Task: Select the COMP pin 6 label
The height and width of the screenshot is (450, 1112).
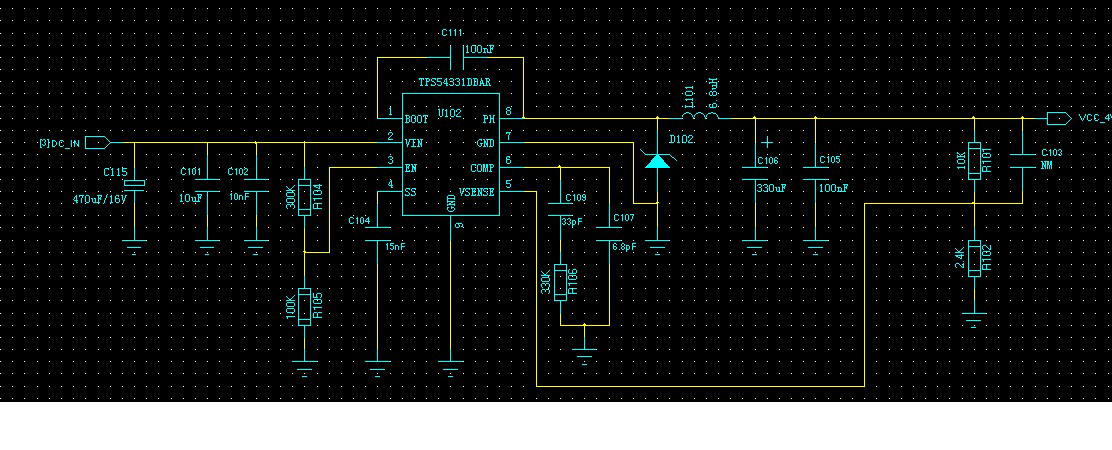Action: tap(482, 168)
